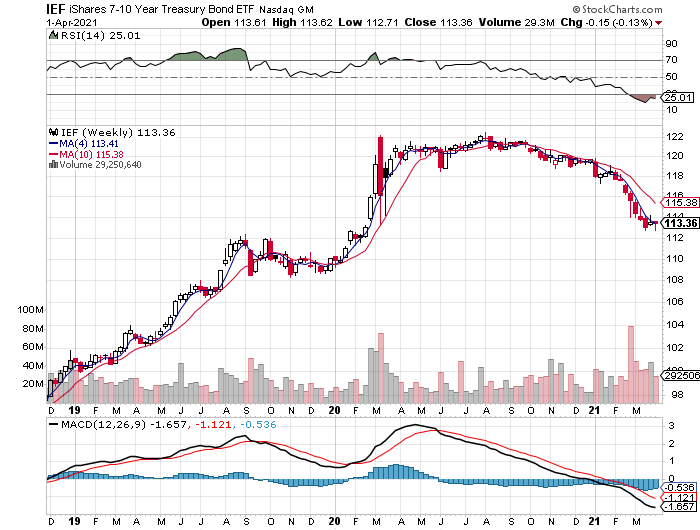Click the '122' price axis label
Viewport: 700px width, 530px height.
click(x=674, y=137)
